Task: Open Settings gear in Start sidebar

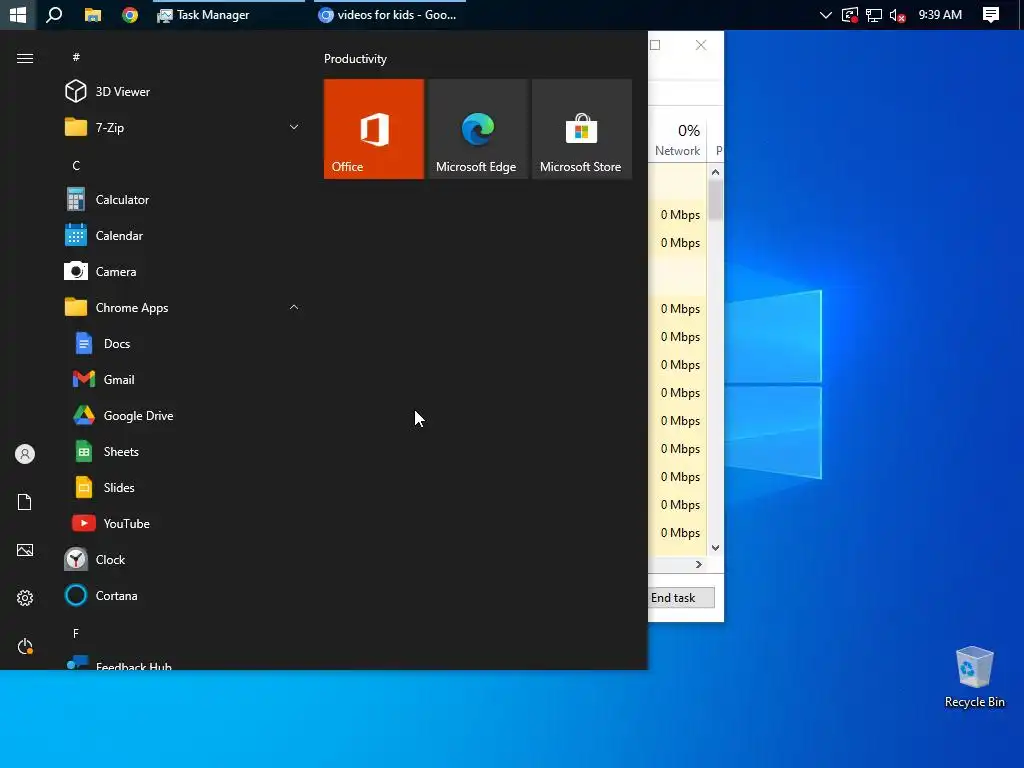Action: [x=25, y=598]
